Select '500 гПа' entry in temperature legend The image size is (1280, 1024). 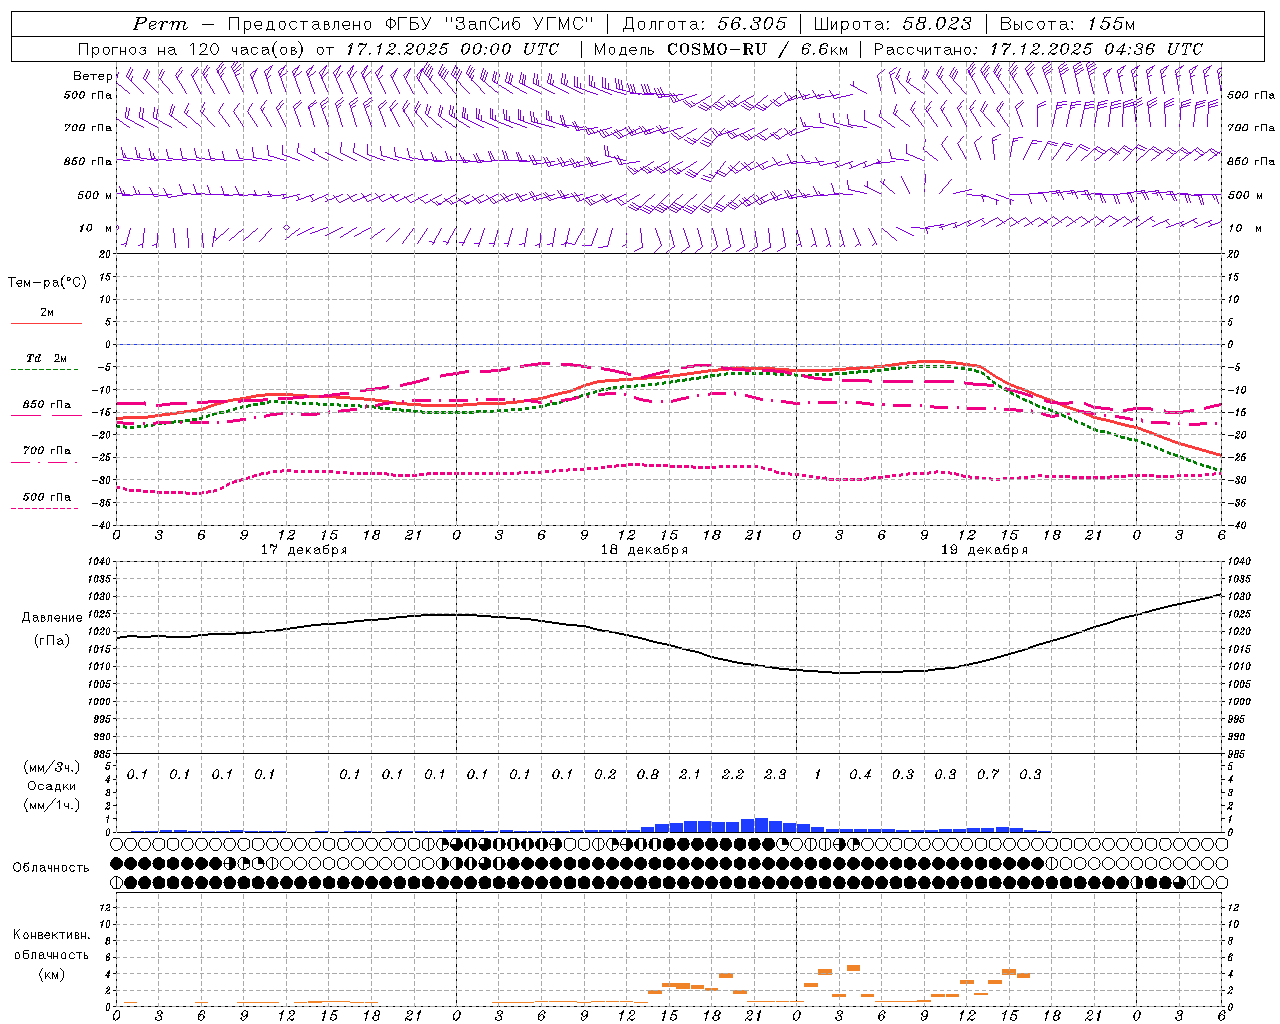pyautogui.click(x=47, y=497)
